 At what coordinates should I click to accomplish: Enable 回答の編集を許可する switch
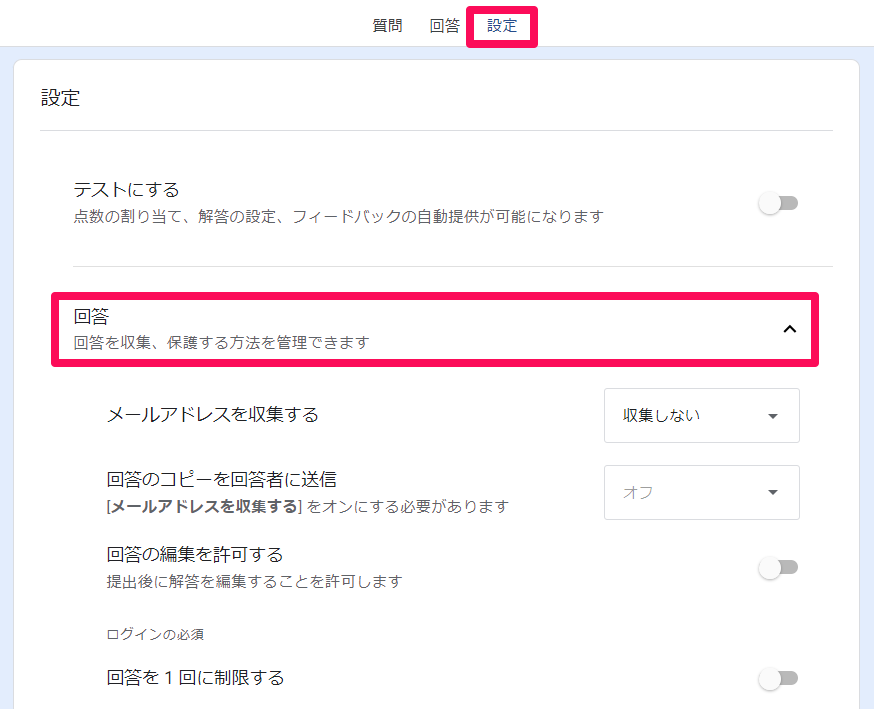click(778, 567)
